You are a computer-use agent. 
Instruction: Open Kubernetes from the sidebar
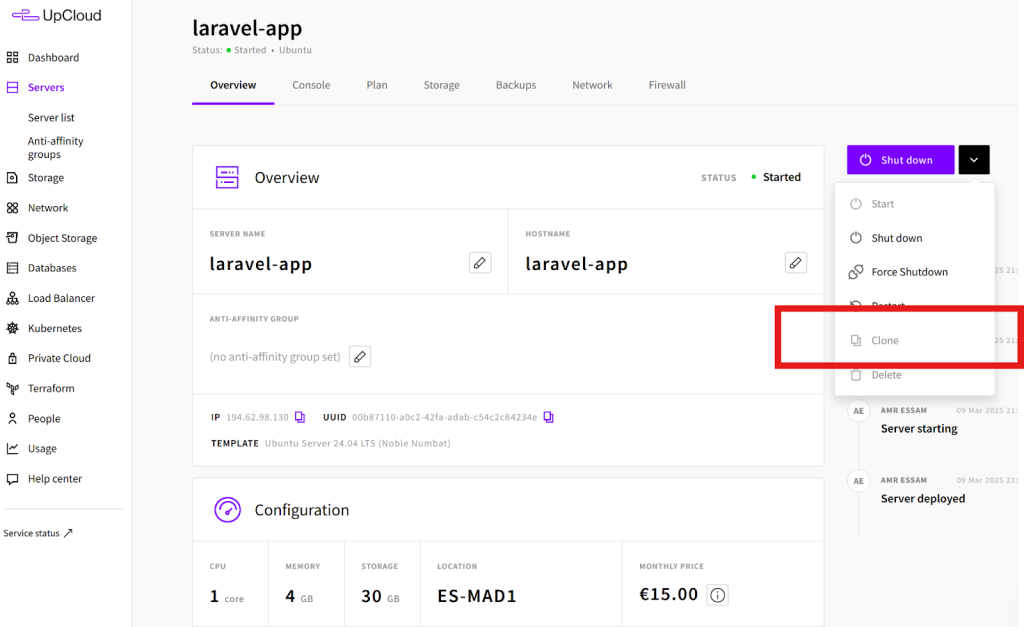[x=54, y=328]
